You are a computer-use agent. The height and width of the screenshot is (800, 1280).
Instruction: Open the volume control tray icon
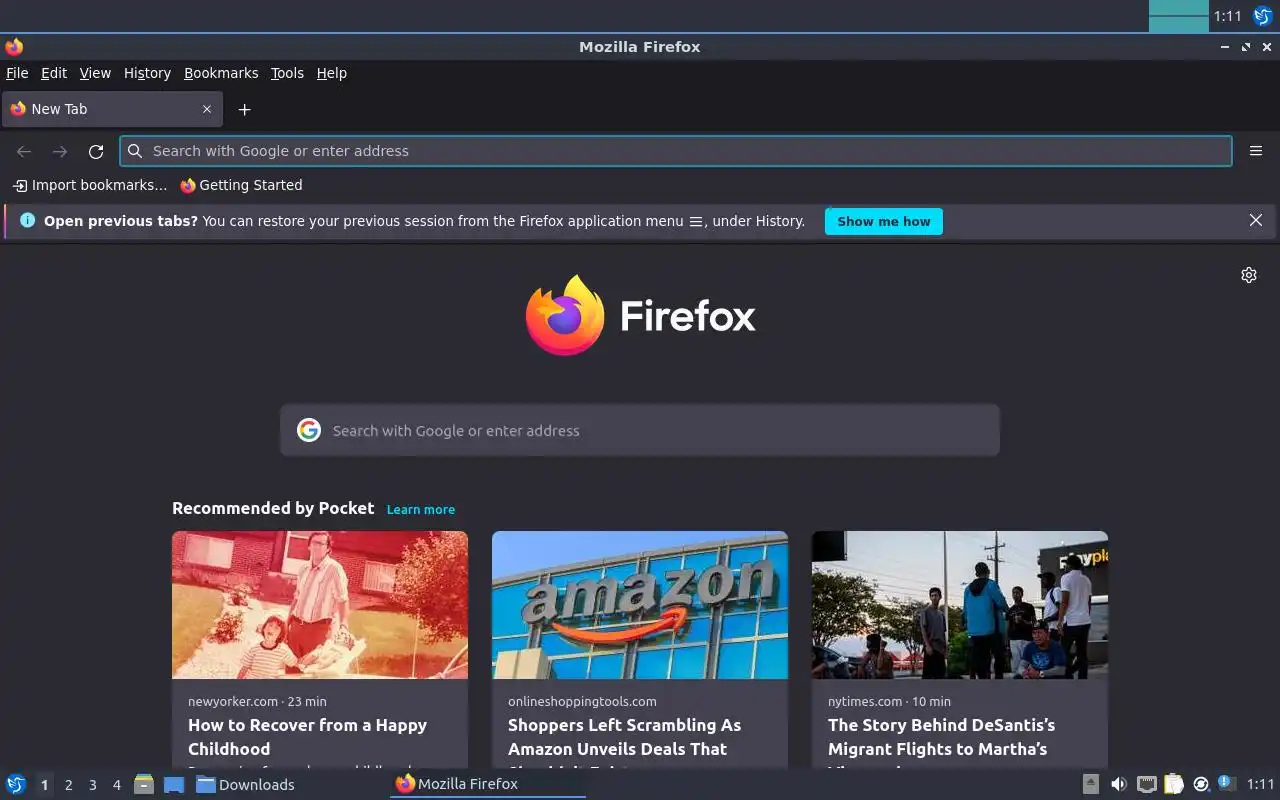click(x=1119, y=784)
